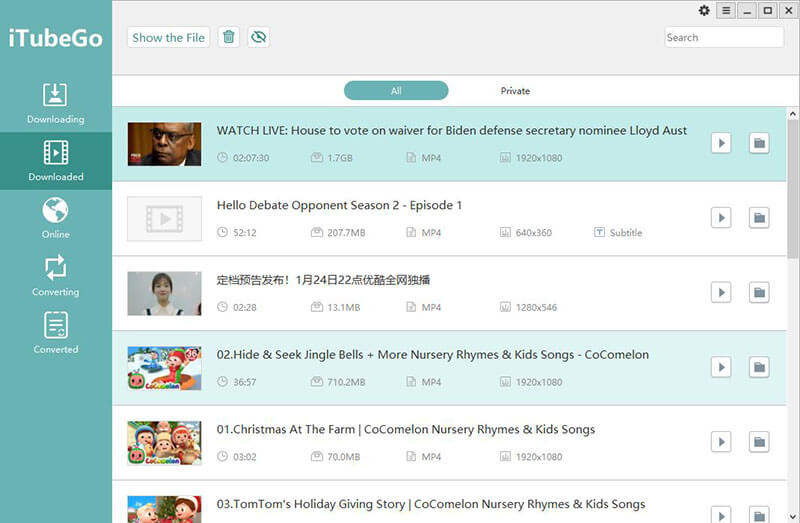Open the Downloaded section in the sidebar
This screenshot has height=523, width=800.
click(56, 161)
